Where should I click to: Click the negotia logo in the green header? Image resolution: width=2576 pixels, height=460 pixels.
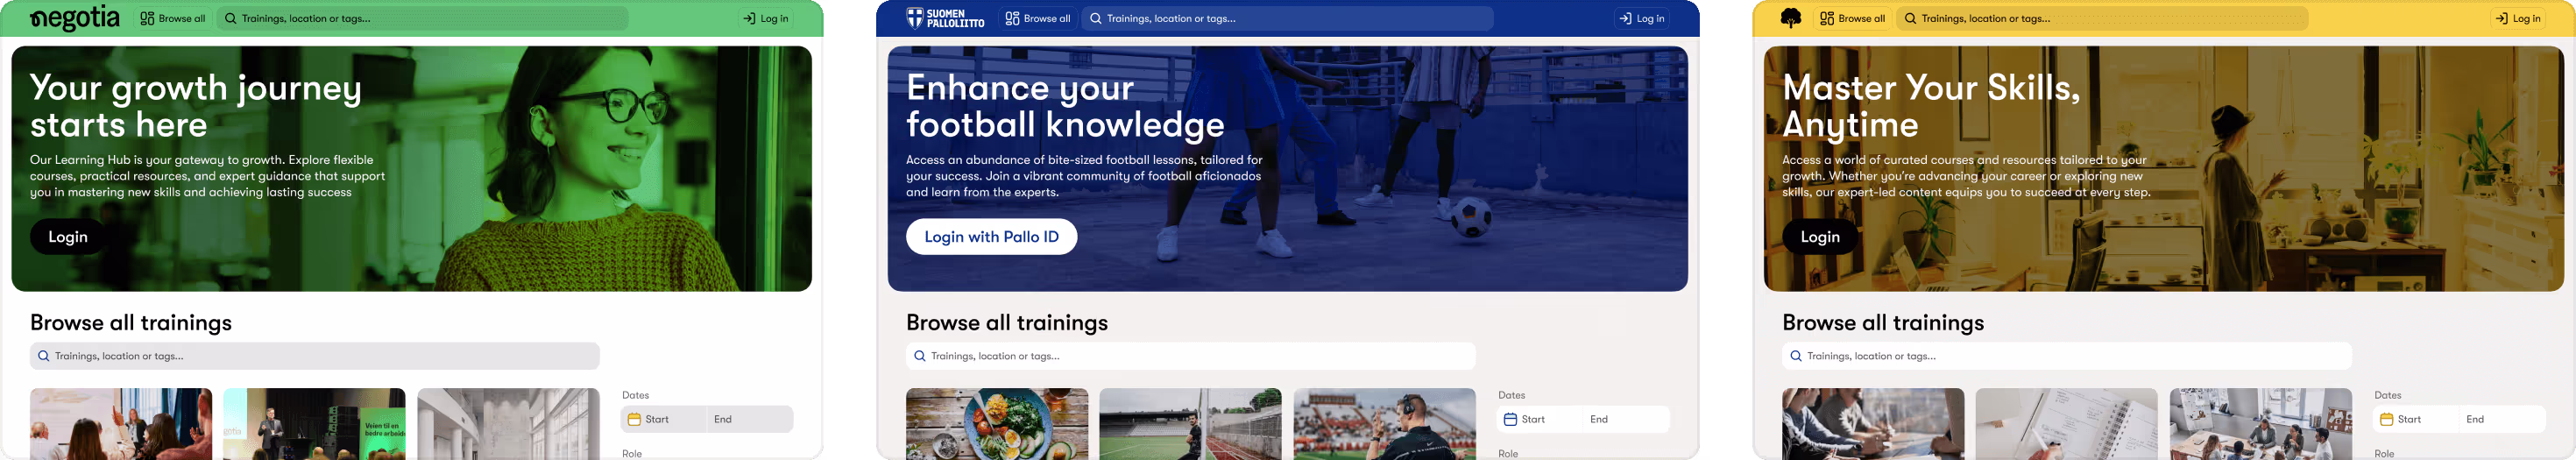tap(75, 18)
